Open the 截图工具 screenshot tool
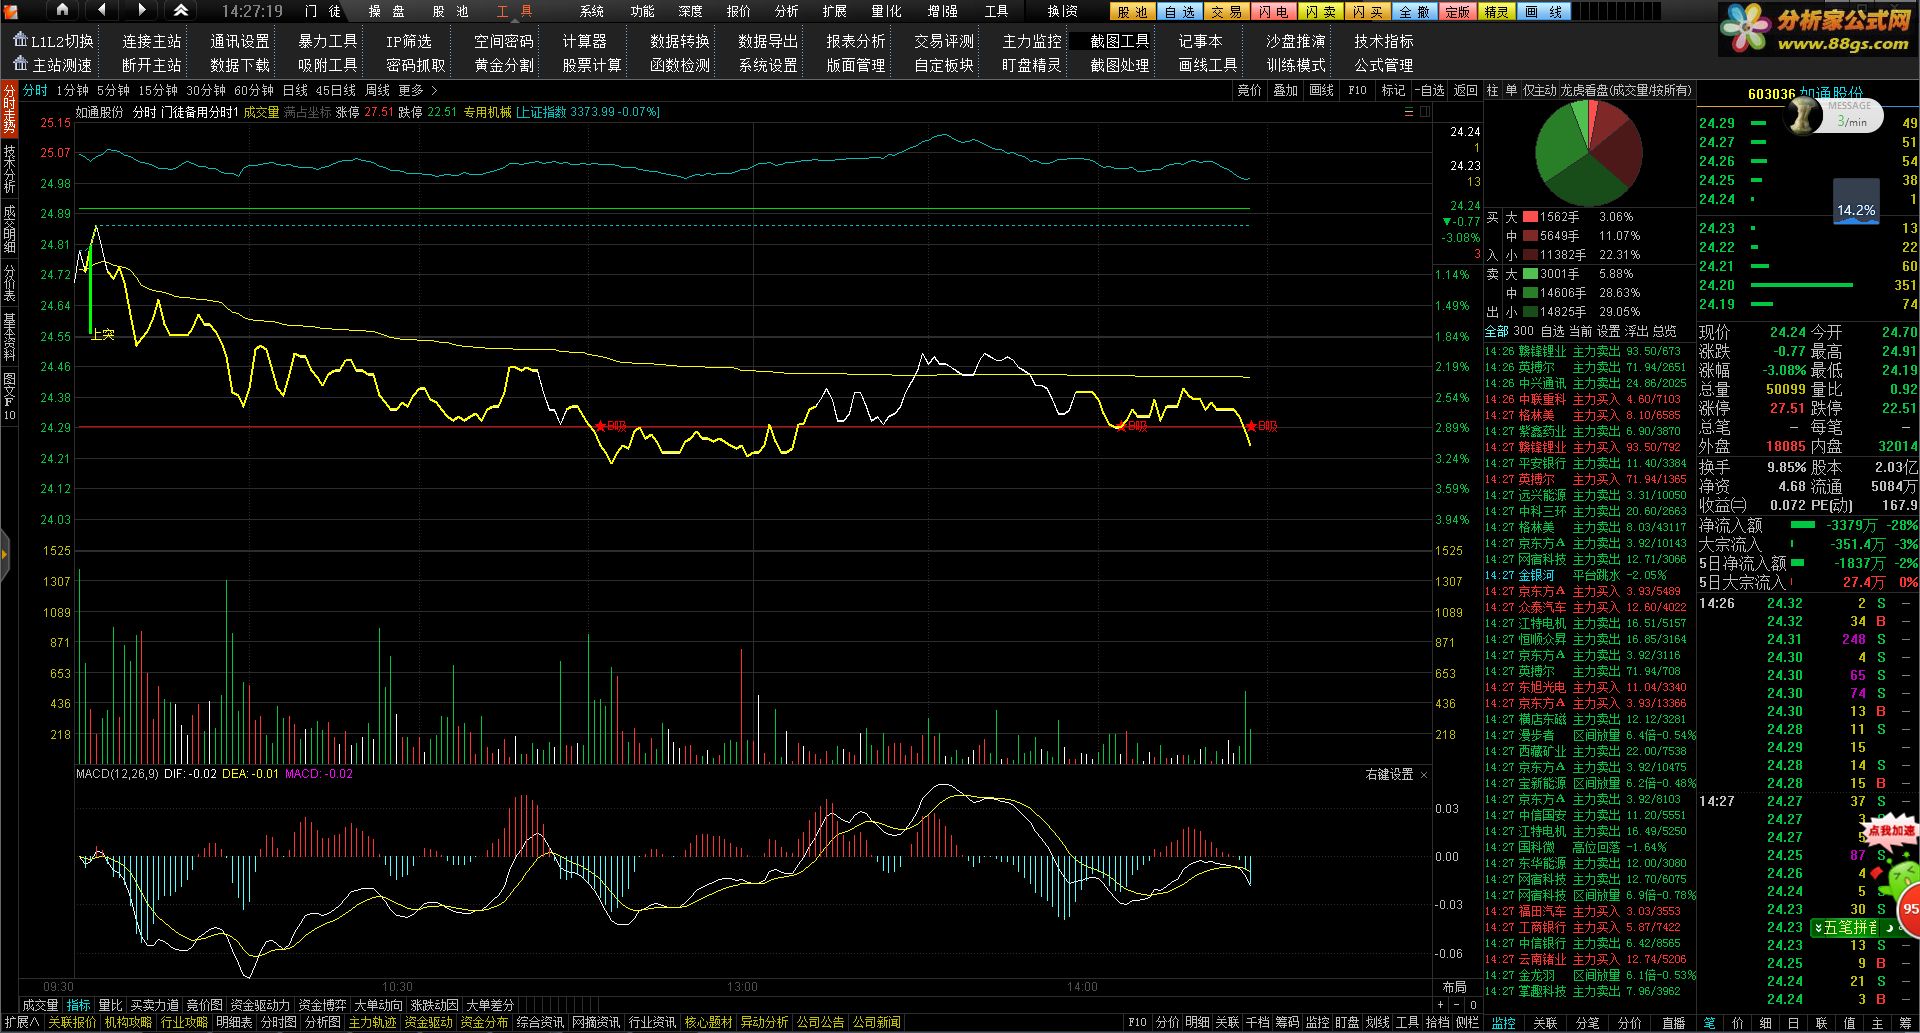 click(1119, 41)
